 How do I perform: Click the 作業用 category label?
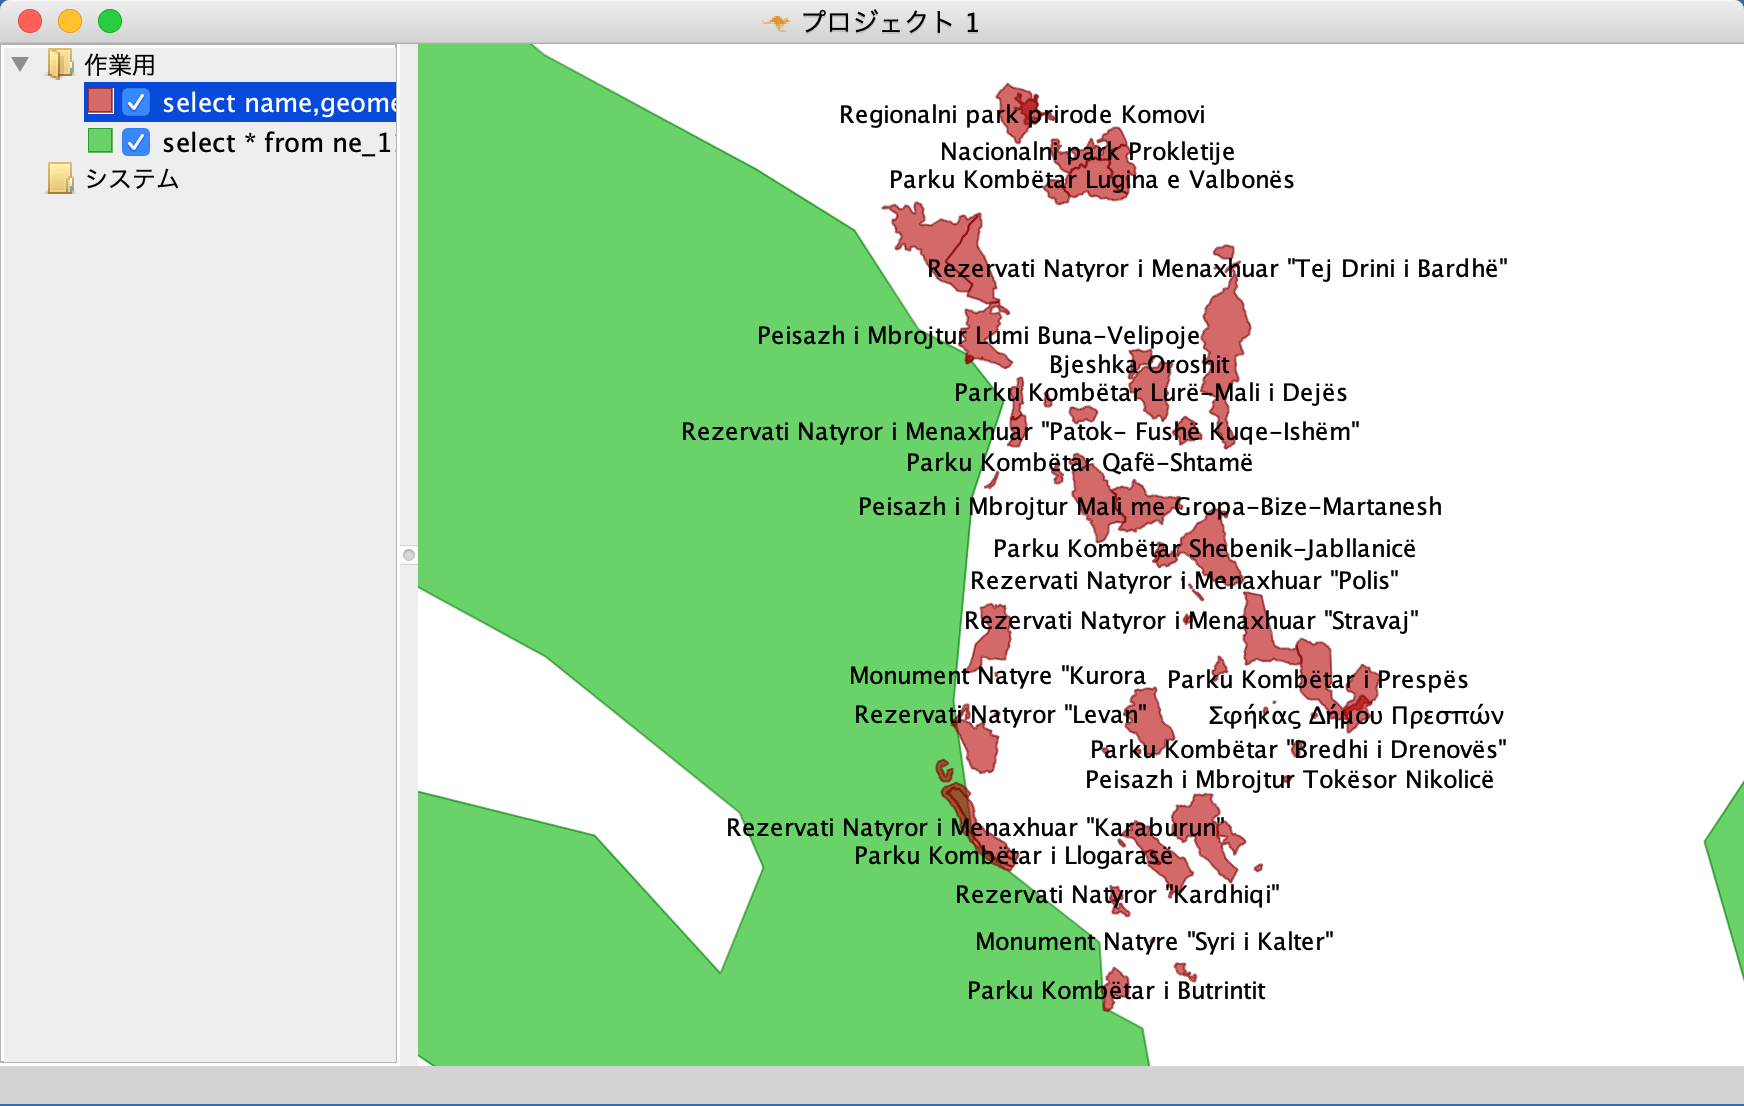coord(120,65)
